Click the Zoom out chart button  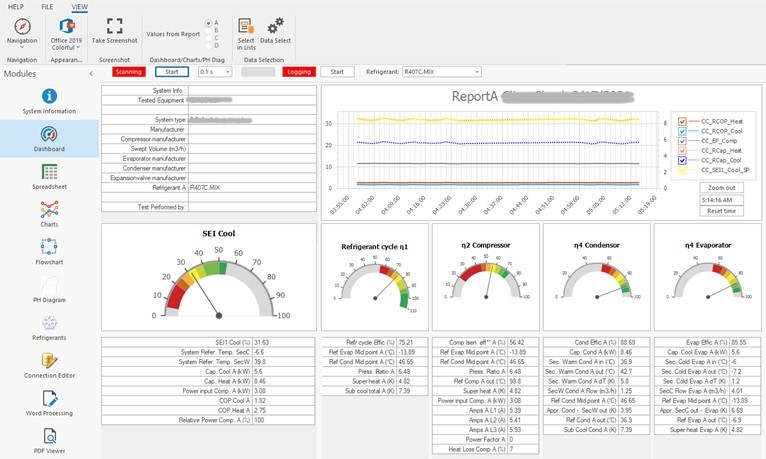pyautogui.click(x=722, y=188)
